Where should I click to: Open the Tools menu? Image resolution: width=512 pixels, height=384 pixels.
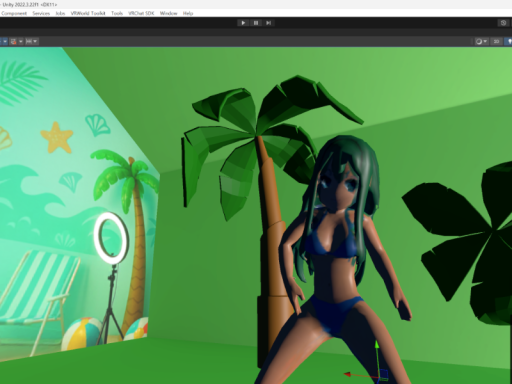coord(117,13)
